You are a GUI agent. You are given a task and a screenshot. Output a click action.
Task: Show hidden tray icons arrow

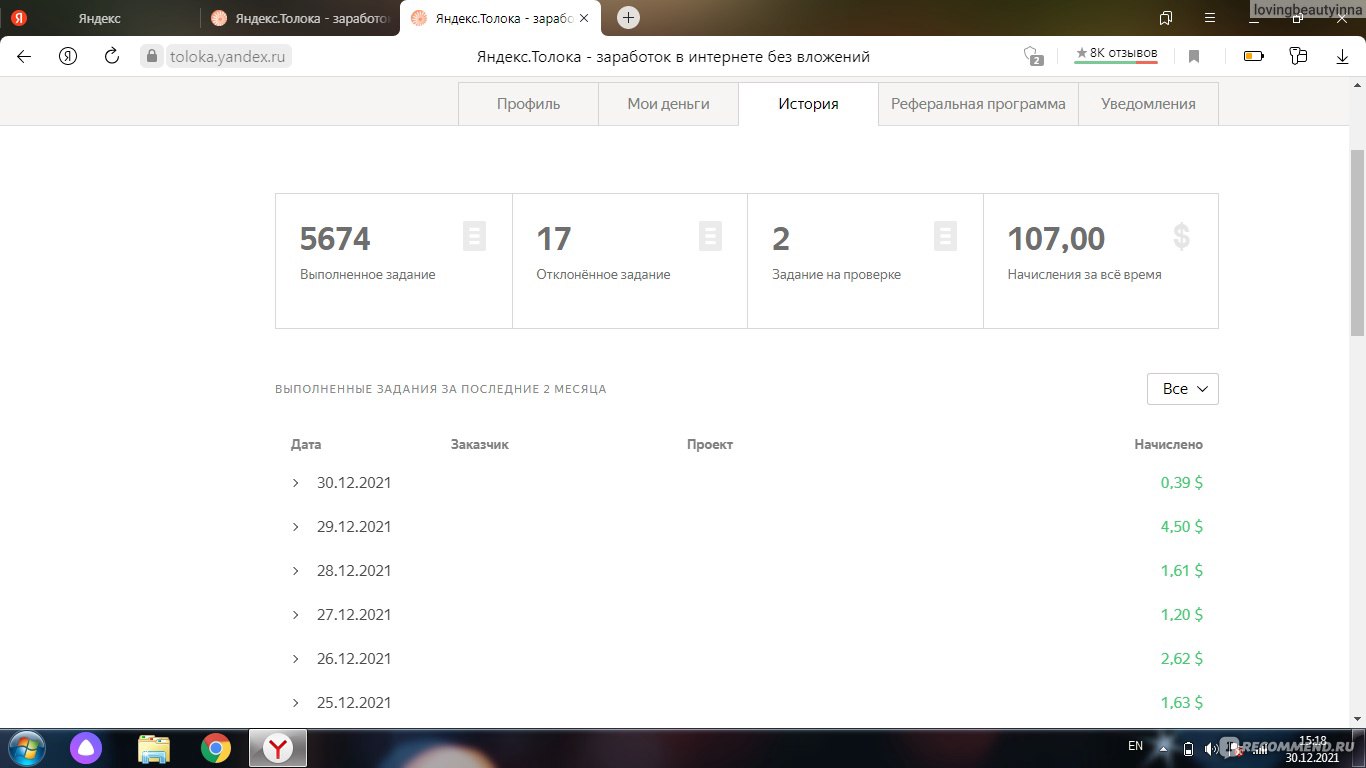[x=1164, y=747]
